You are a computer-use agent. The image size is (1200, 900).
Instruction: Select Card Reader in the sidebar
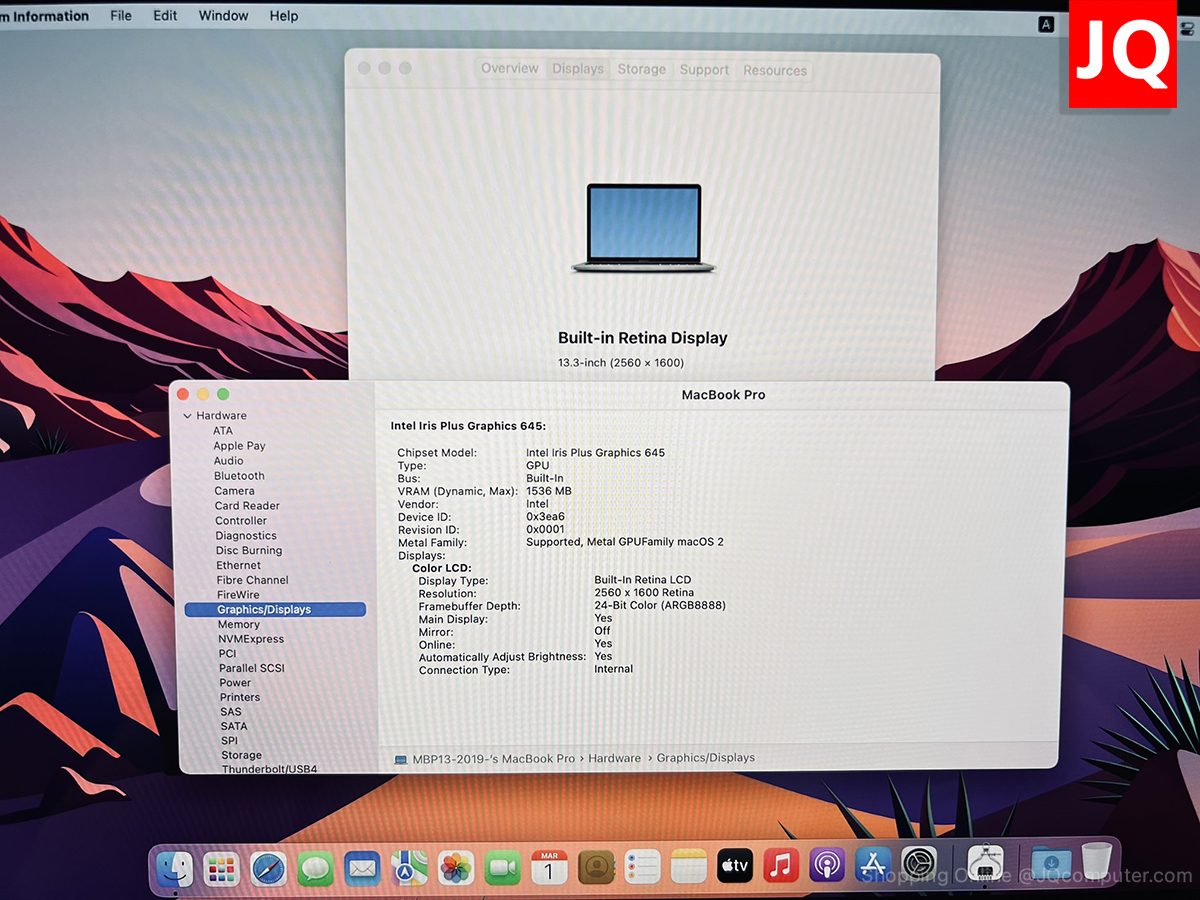[x=247, y=506]
